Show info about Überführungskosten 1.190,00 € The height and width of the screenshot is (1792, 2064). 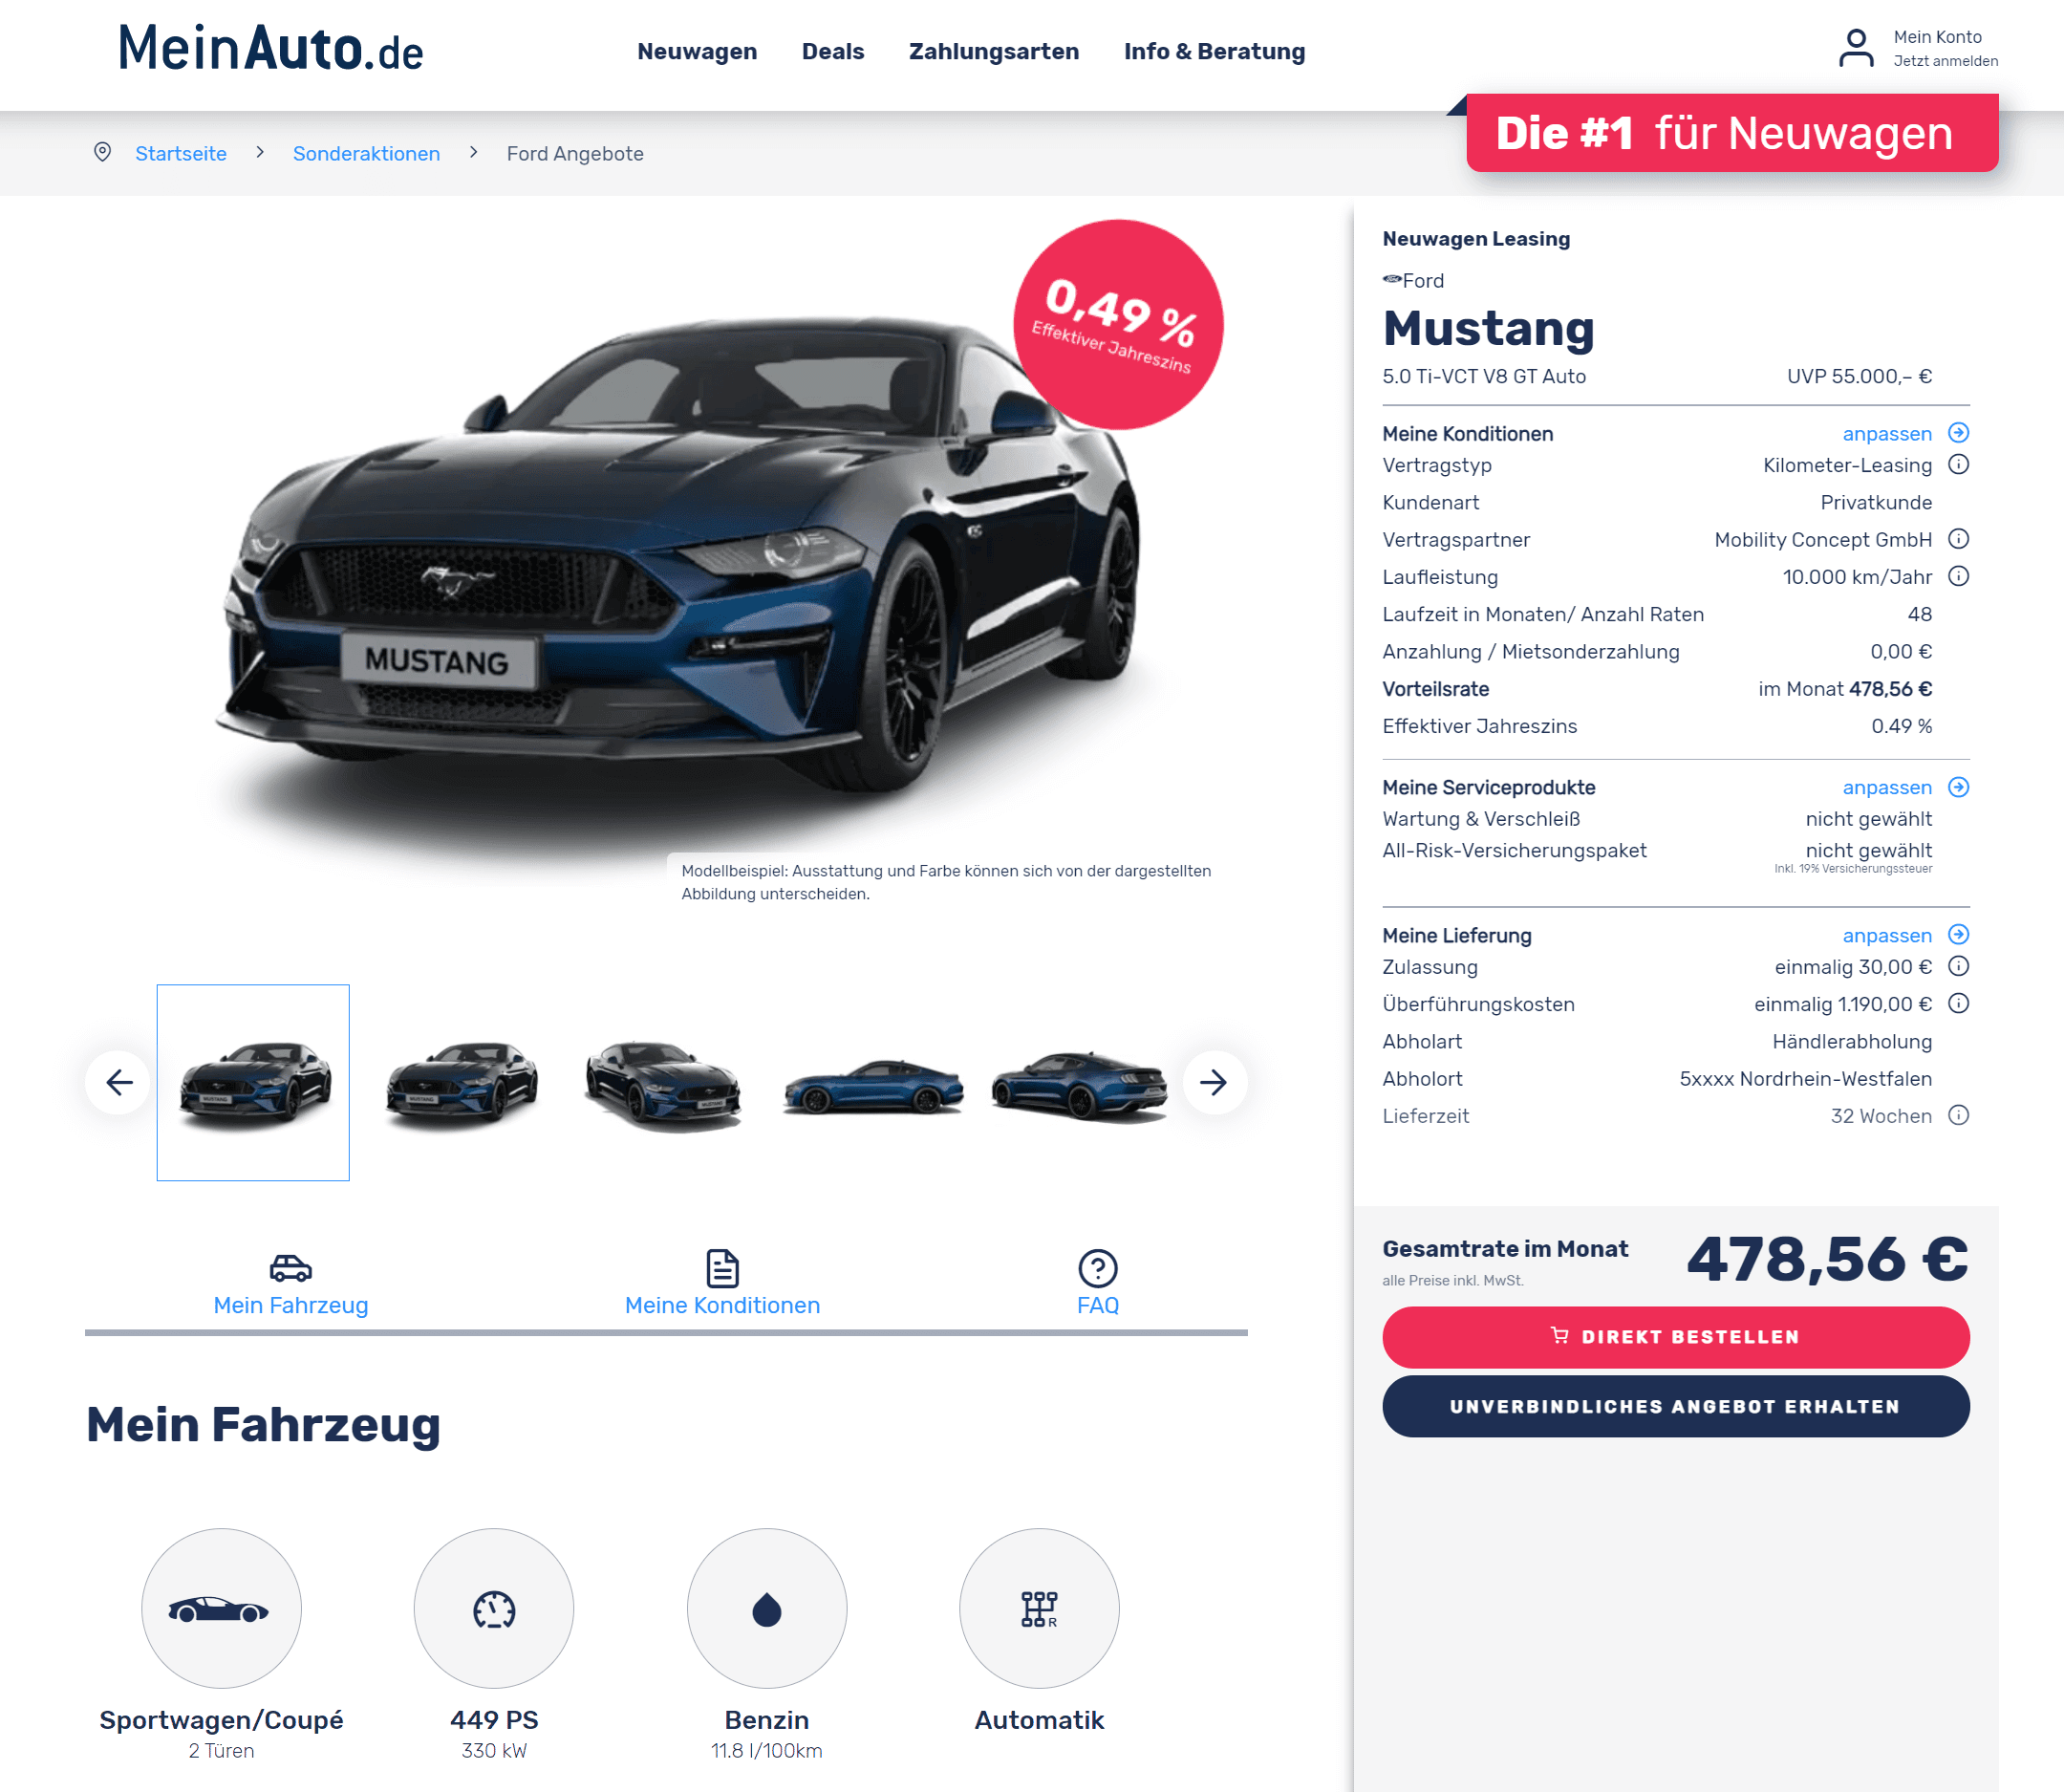point(1958,1003)
